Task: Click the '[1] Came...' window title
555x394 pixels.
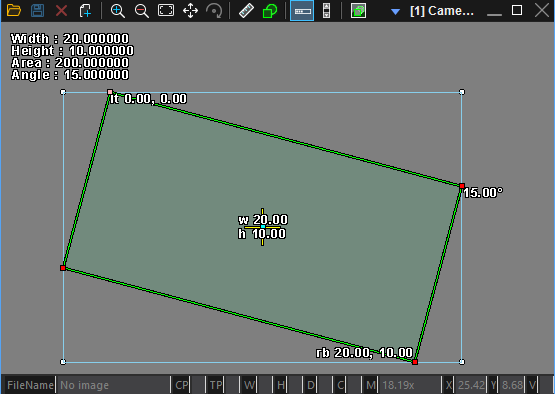Action: (442, 11)
